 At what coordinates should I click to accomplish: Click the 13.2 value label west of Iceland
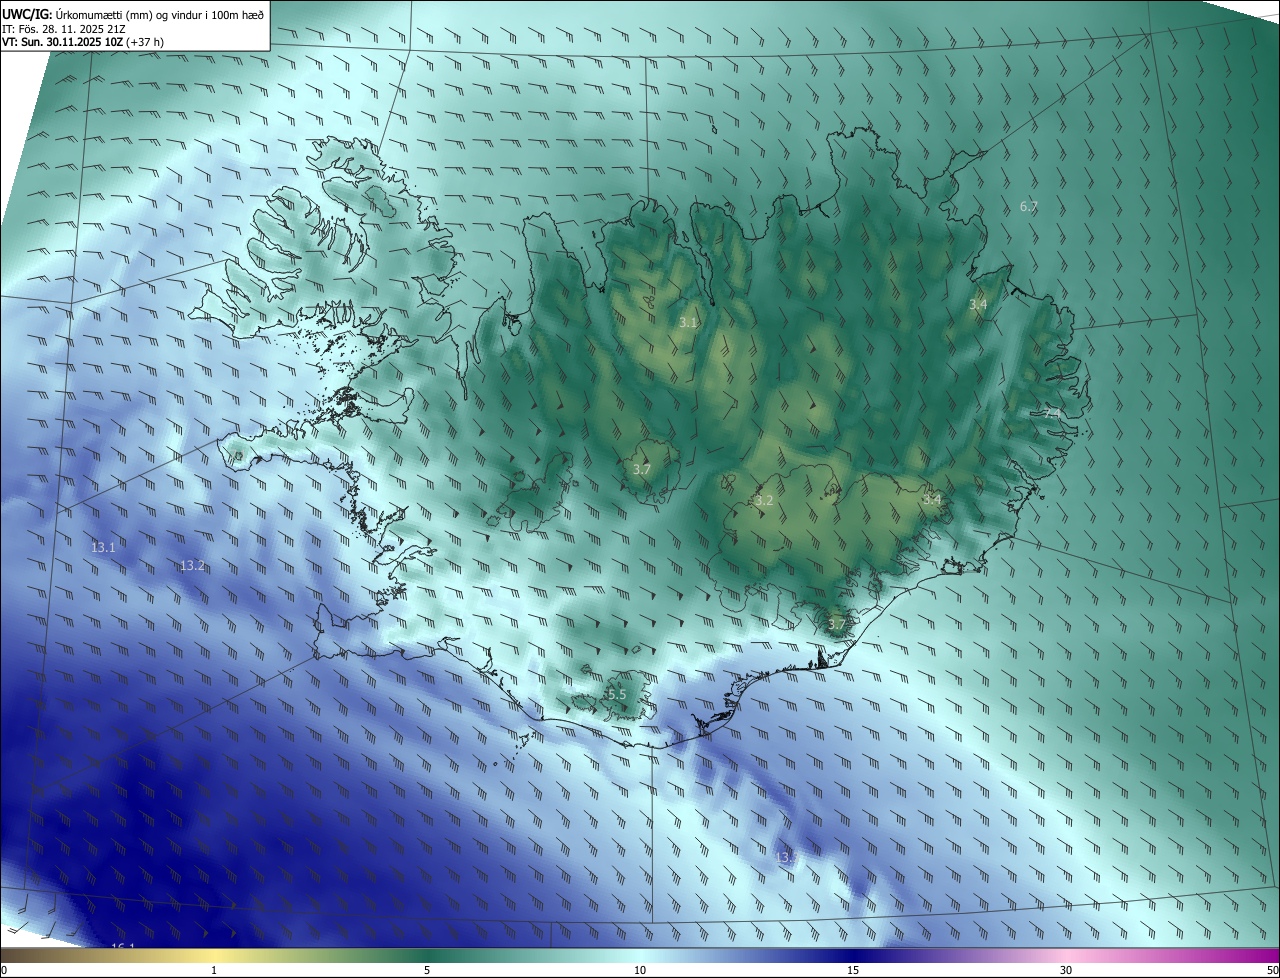click(x=192, y=565)
